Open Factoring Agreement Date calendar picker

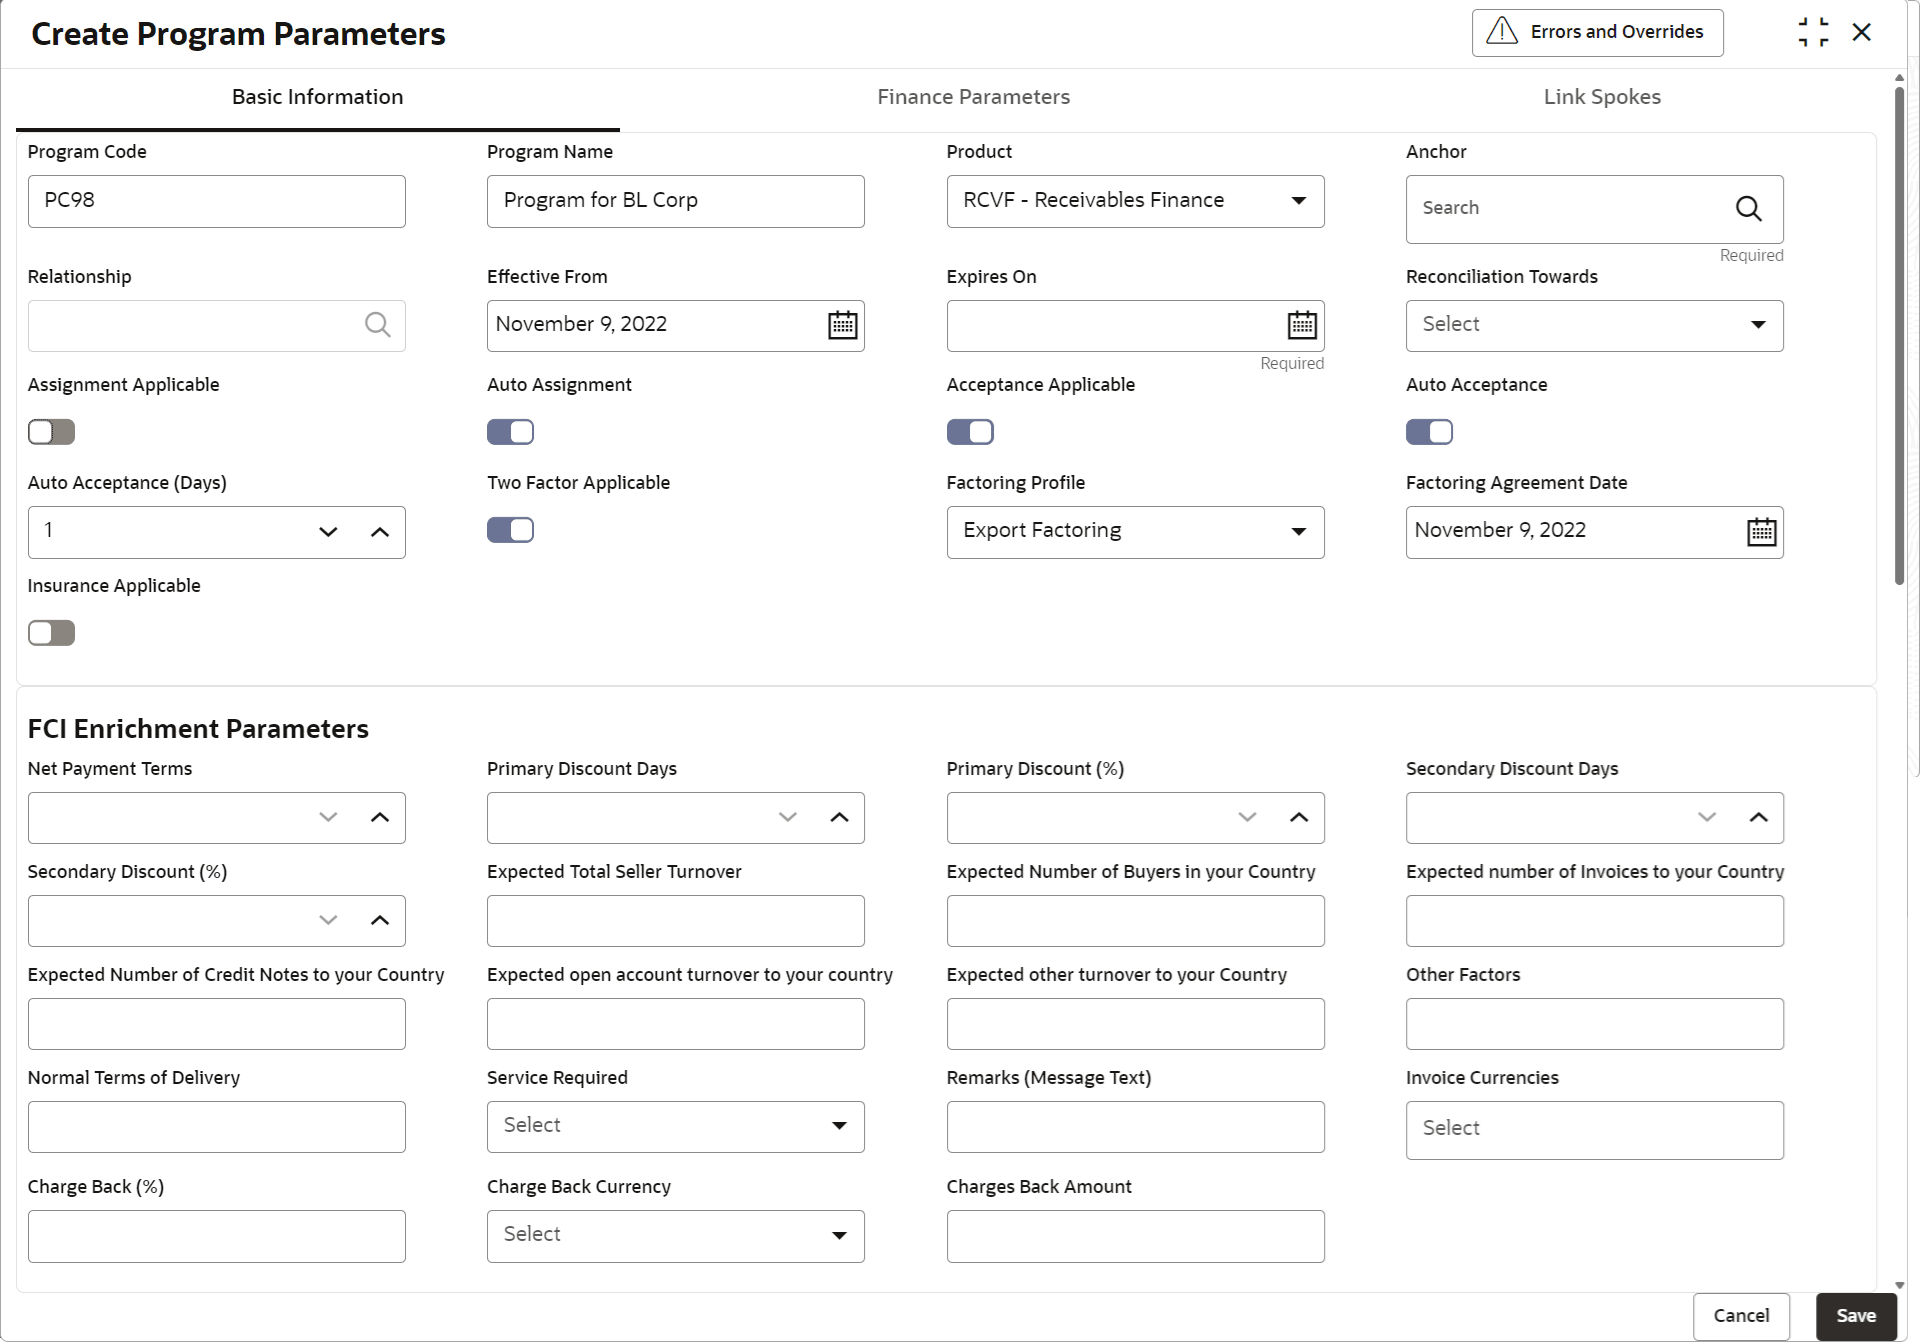point(1761,532)
